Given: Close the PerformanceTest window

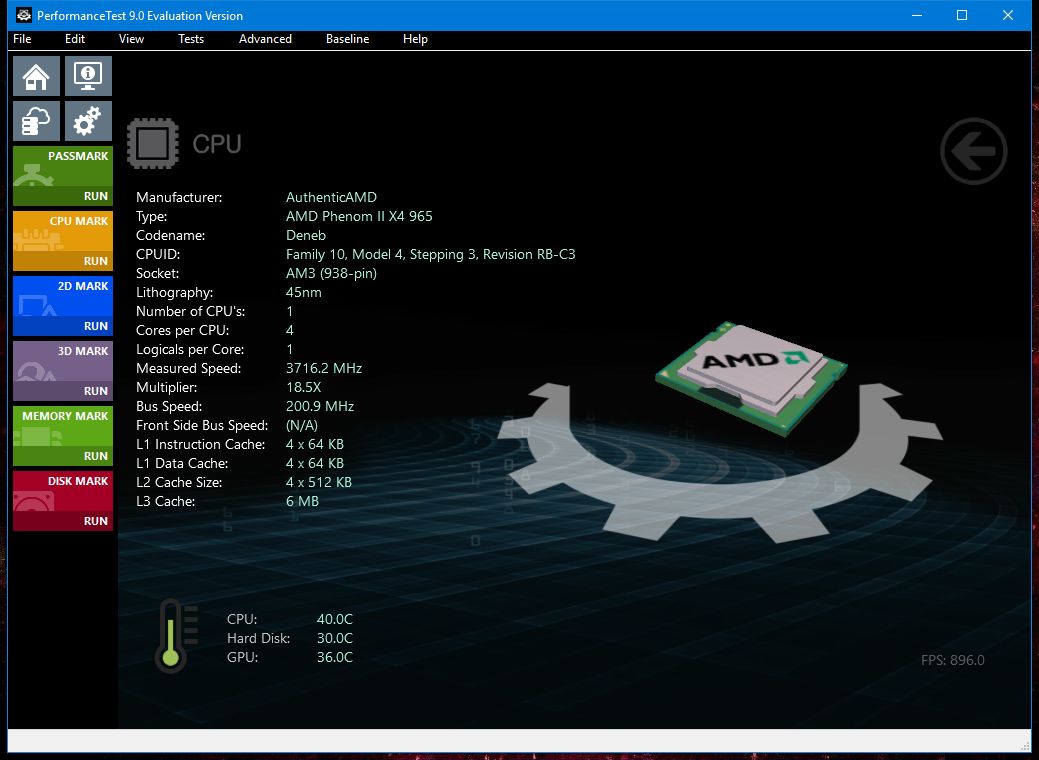Looking at the screenshot, I should pyautogui.click(x=1008, y=15).
